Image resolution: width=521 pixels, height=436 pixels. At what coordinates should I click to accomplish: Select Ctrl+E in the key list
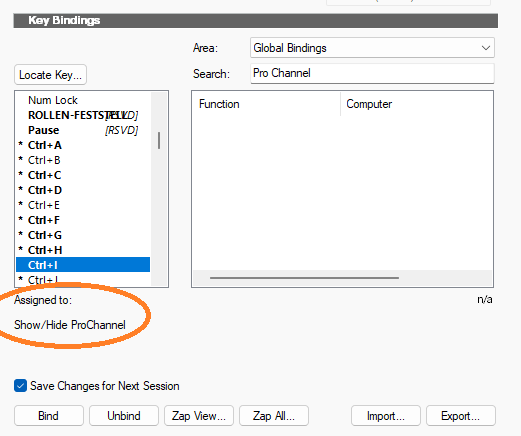pyautogui.click(x=83, y=205)
